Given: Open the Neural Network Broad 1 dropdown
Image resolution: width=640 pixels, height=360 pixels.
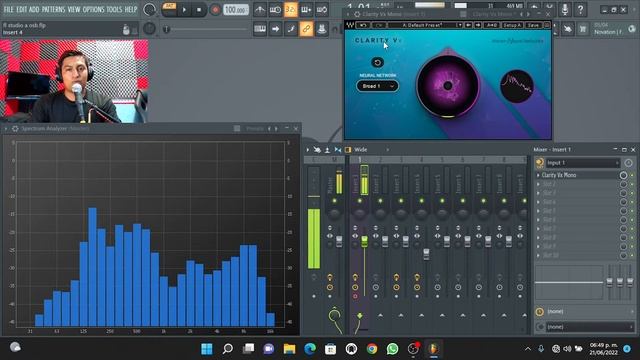Looking at the screenshot, I should (x=377, y=86).
